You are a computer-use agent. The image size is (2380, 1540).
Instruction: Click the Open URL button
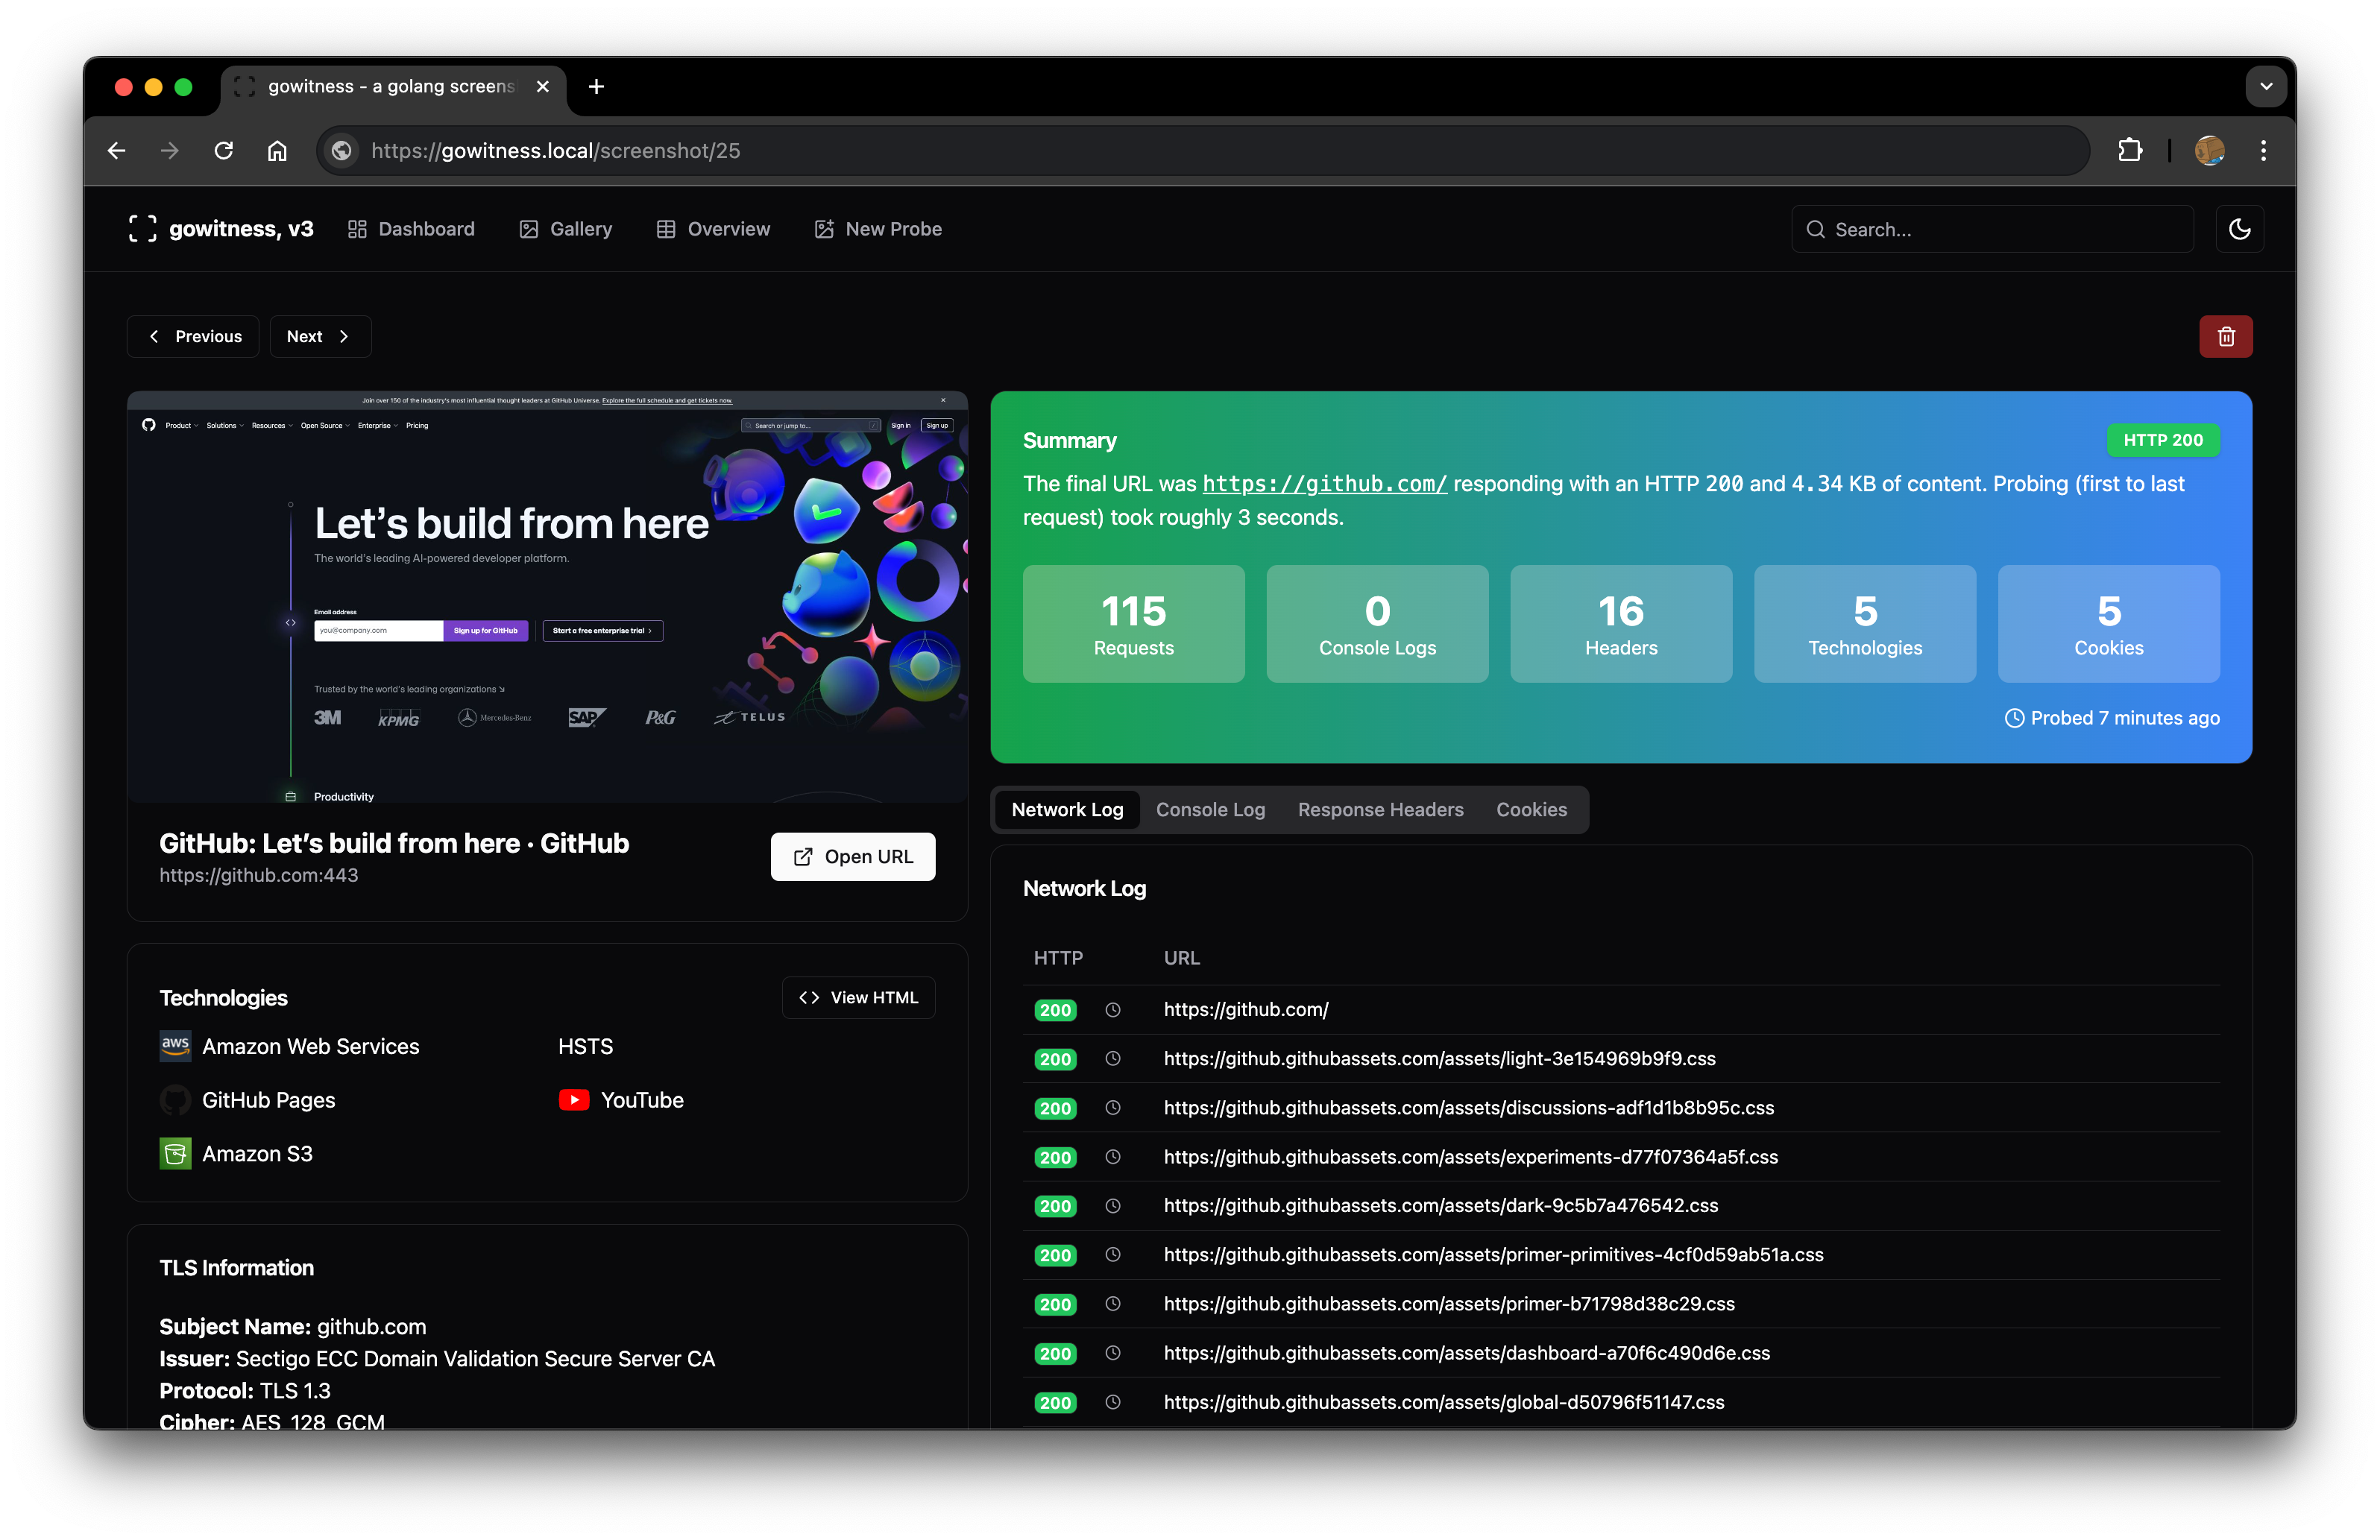pos(852,857)
